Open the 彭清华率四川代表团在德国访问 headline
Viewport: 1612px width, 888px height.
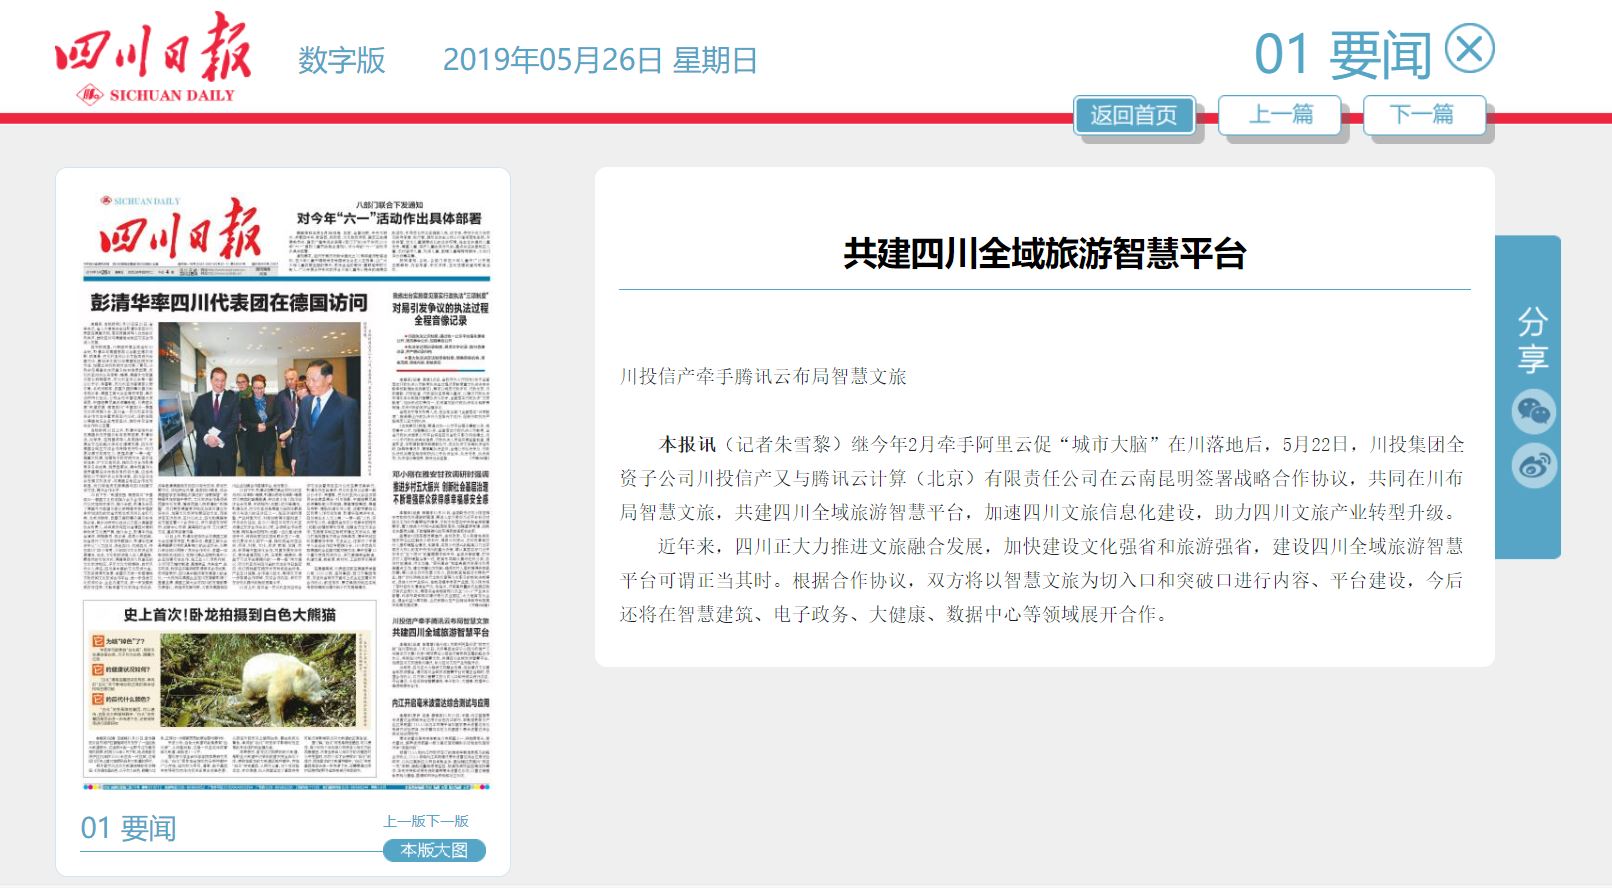tap(229, 303)
